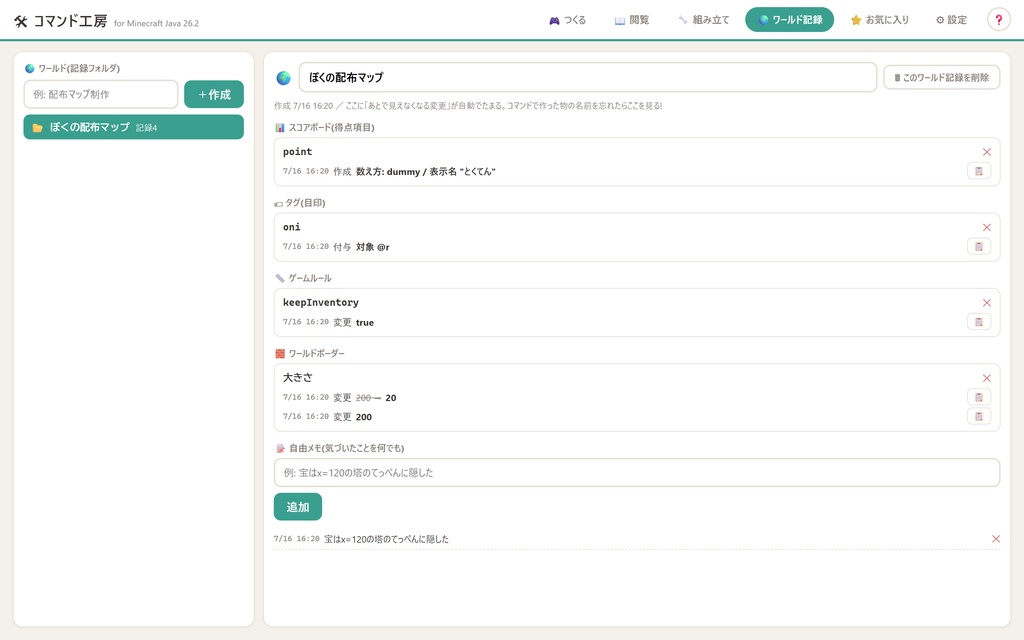This screenshot has height=640, width=1024.
Task: Go to the 組み立て tab
Action: 703,20
